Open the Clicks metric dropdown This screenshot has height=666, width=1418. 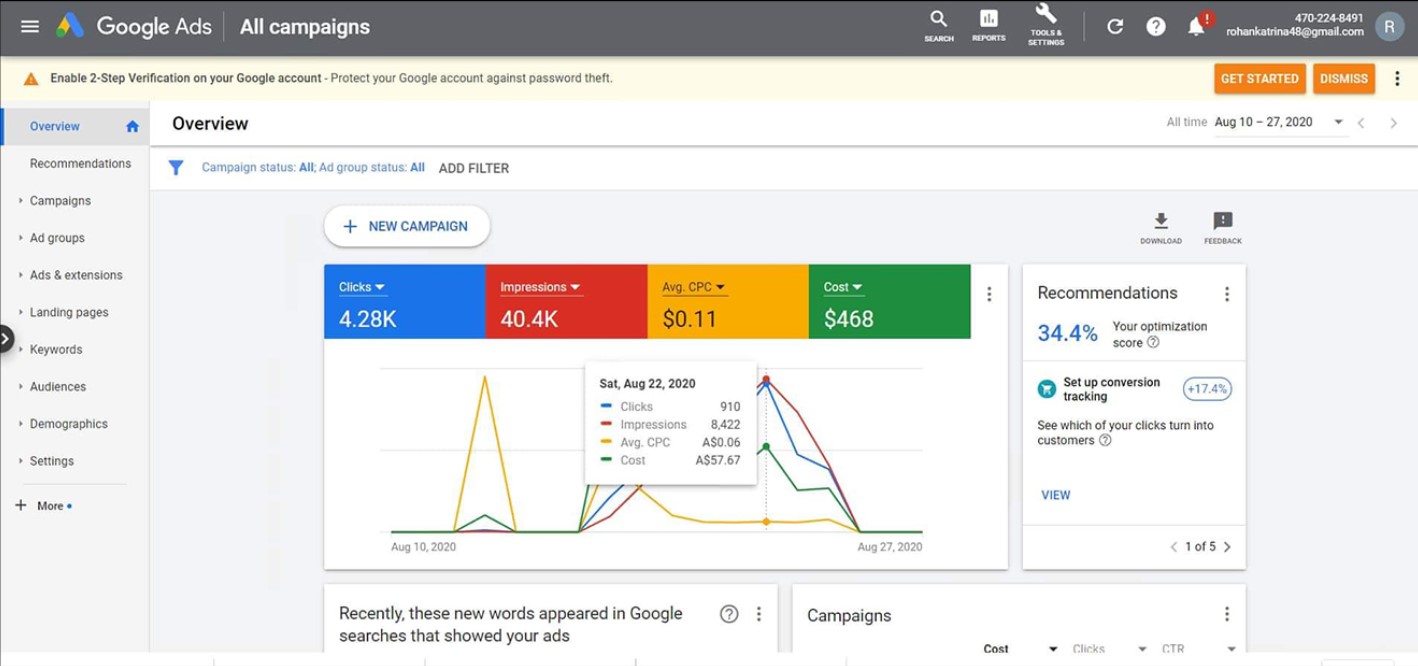coord(362,288)
